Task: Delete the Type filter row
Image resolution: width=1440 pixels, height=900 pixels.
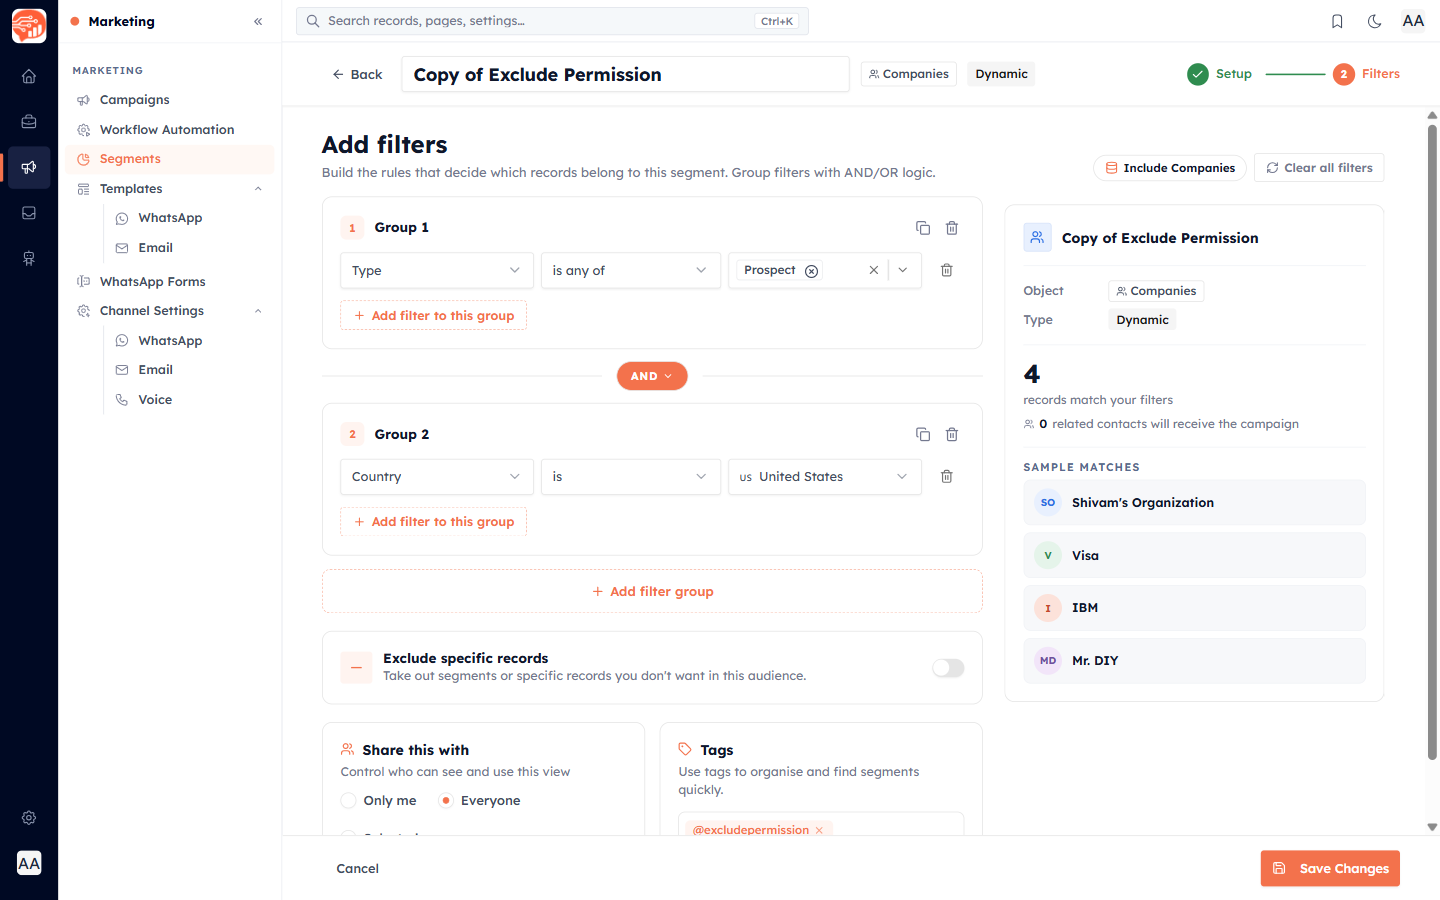Action: click(947, 270)
